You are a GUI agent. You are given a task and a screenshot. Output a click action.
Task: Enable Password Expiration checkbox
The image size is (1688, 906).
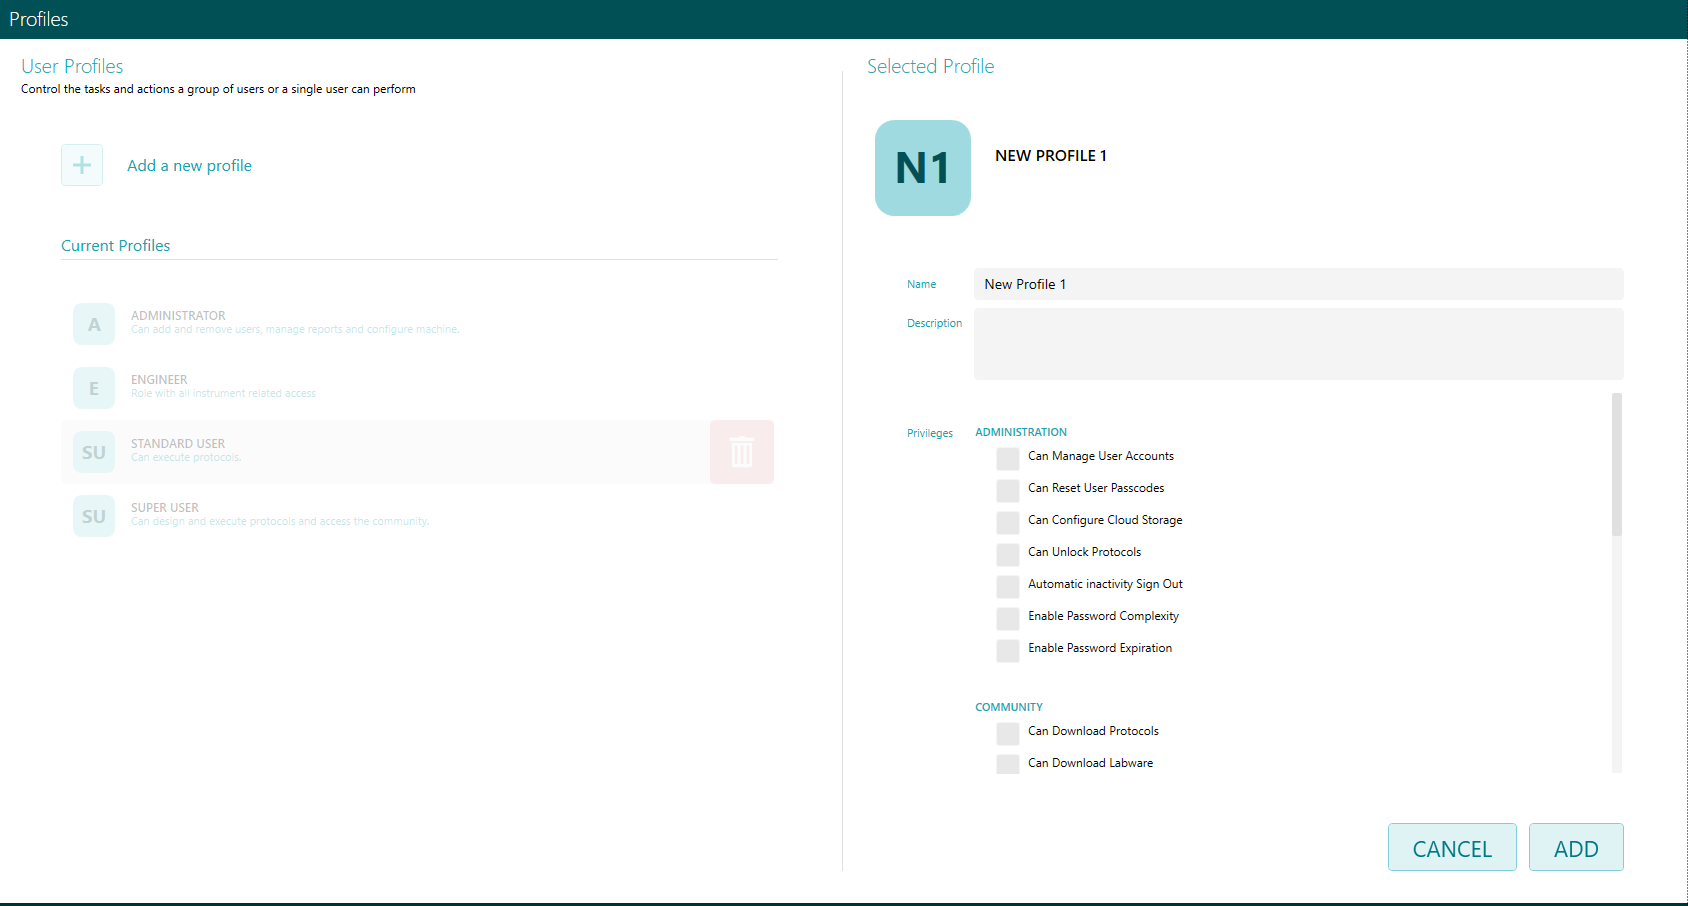1007,650
